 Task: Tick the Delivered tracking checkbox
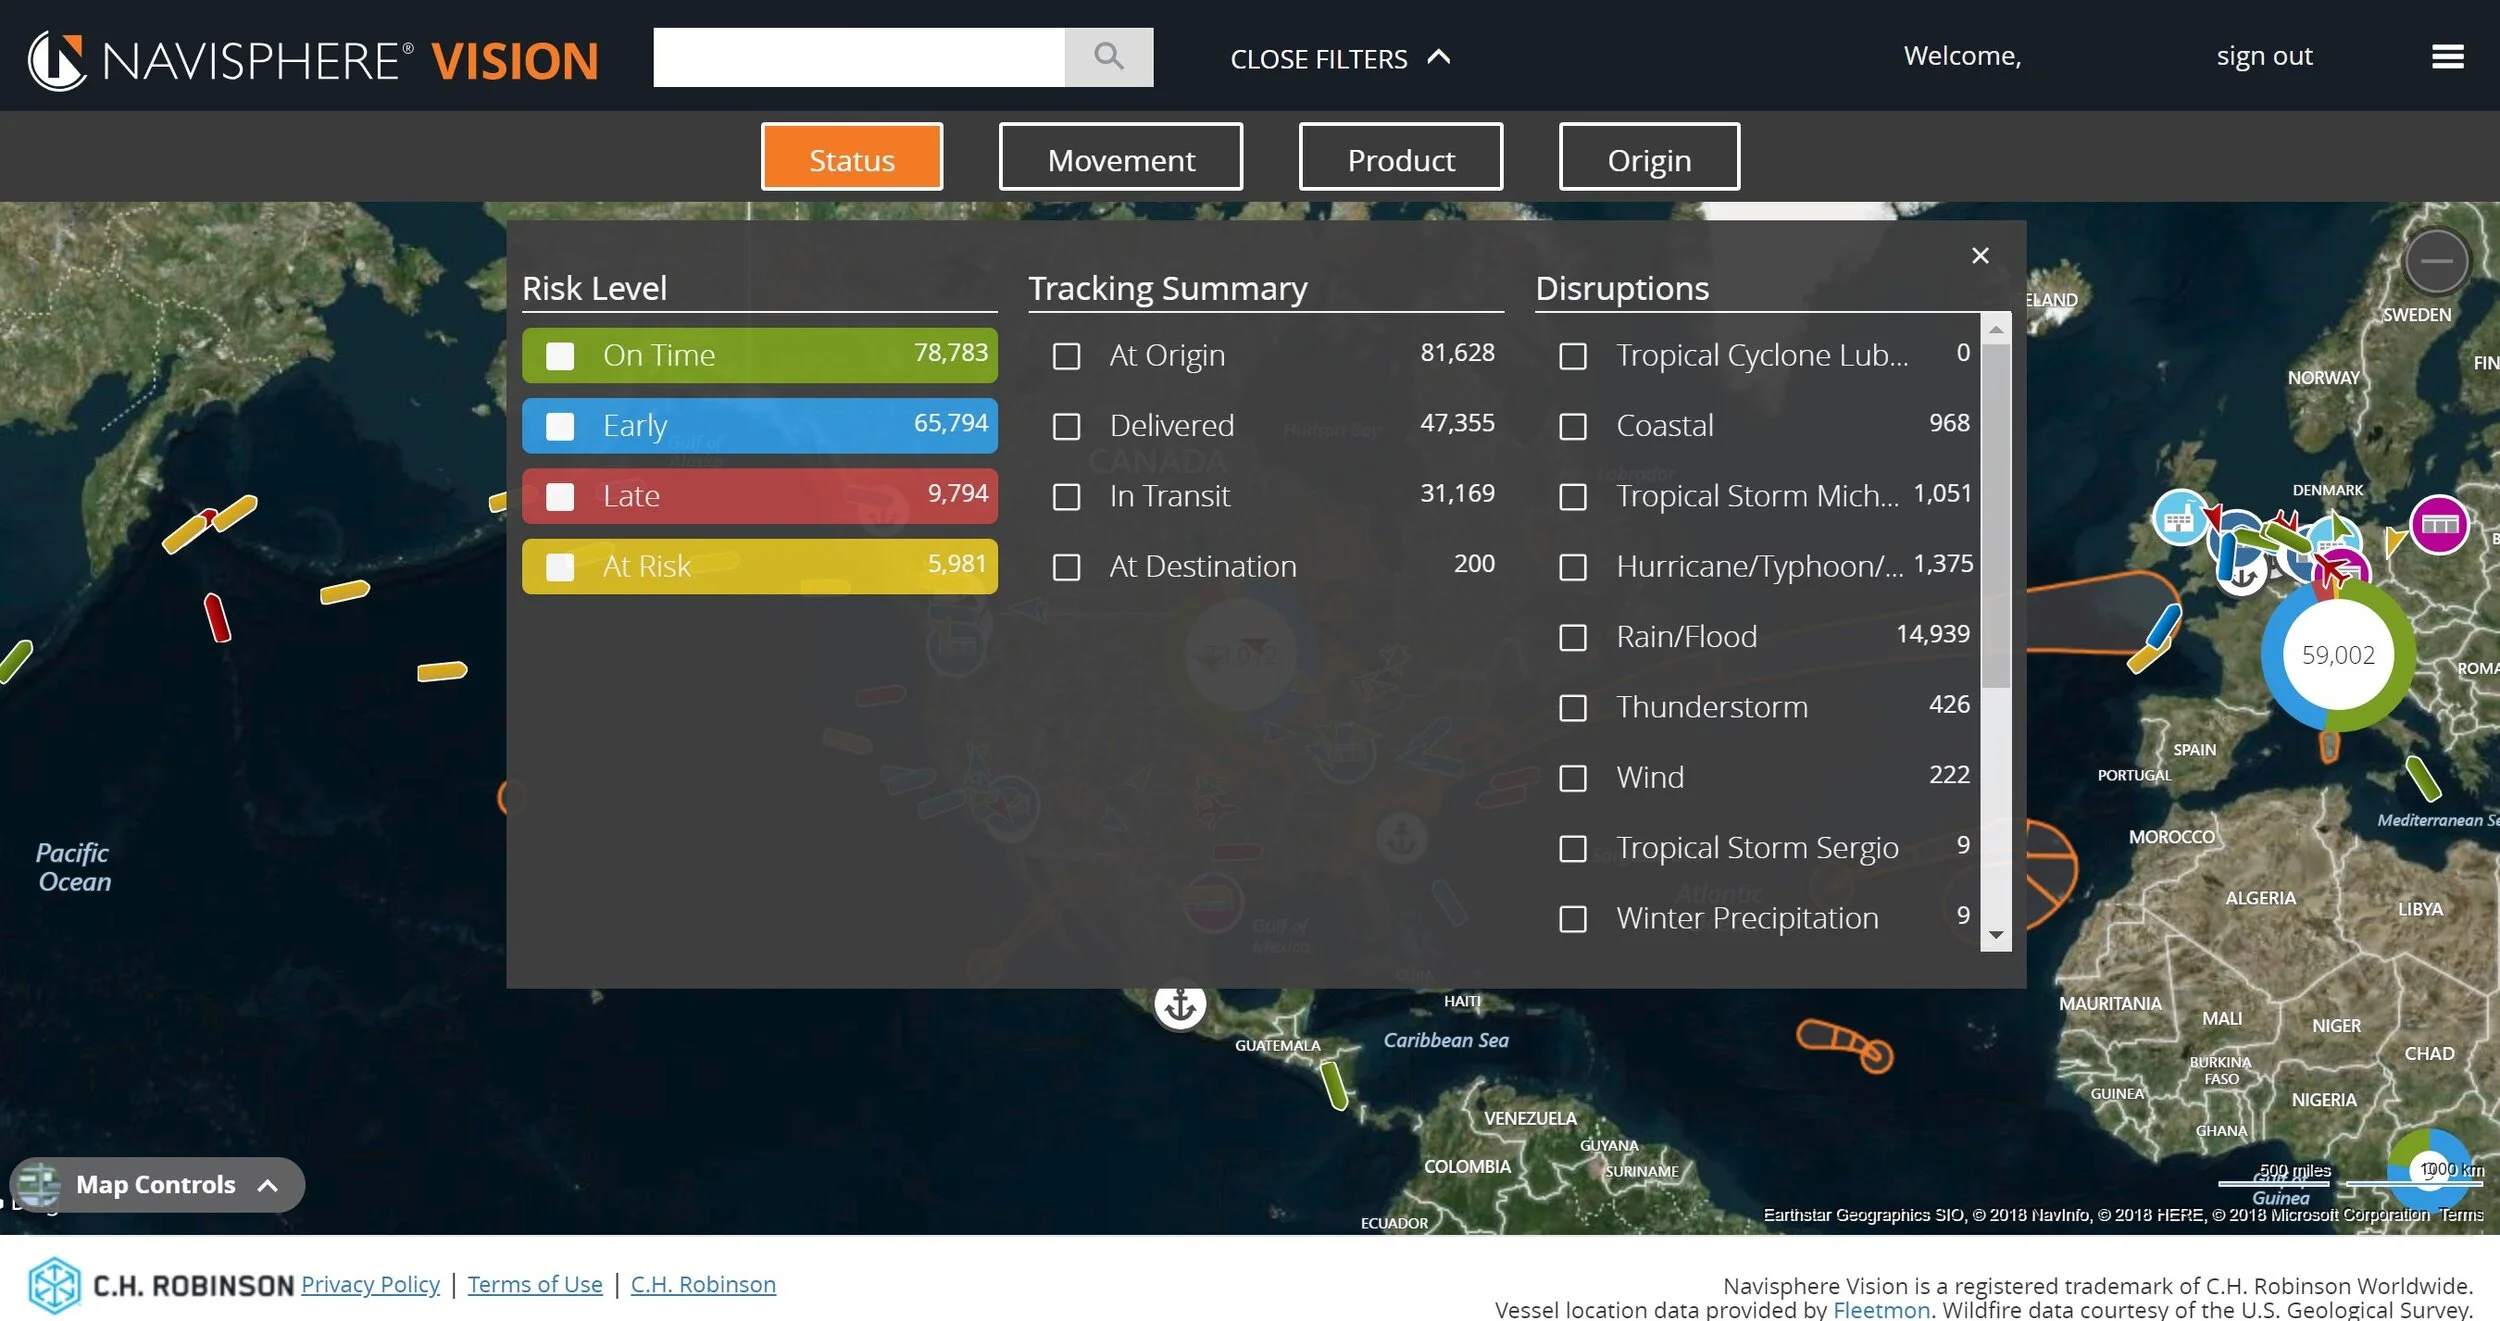[1066, 427]
